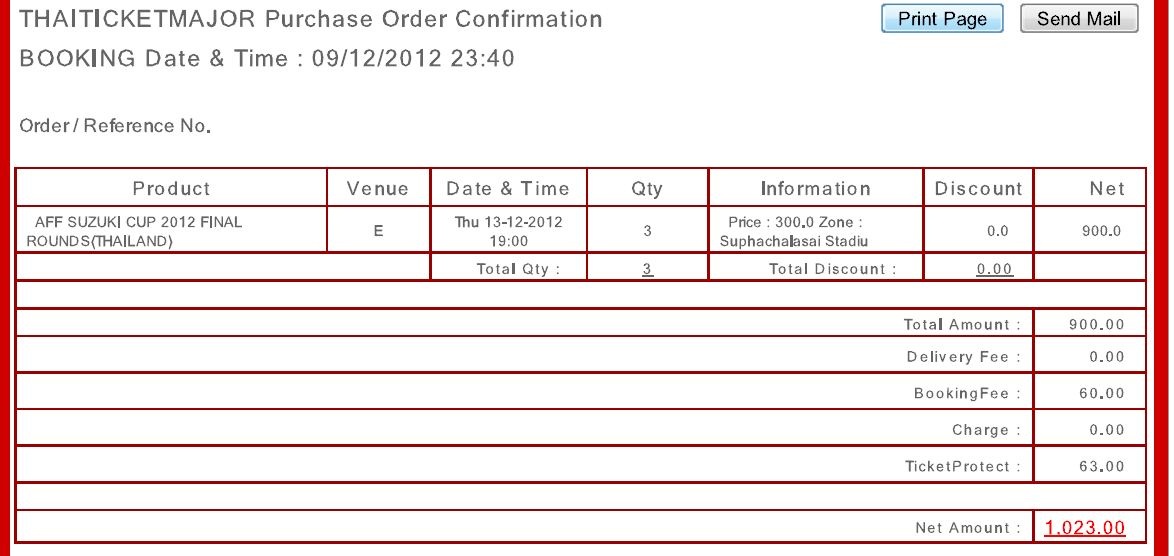
Task: Select the Venue column header
Action: click(x=378, y=188)
